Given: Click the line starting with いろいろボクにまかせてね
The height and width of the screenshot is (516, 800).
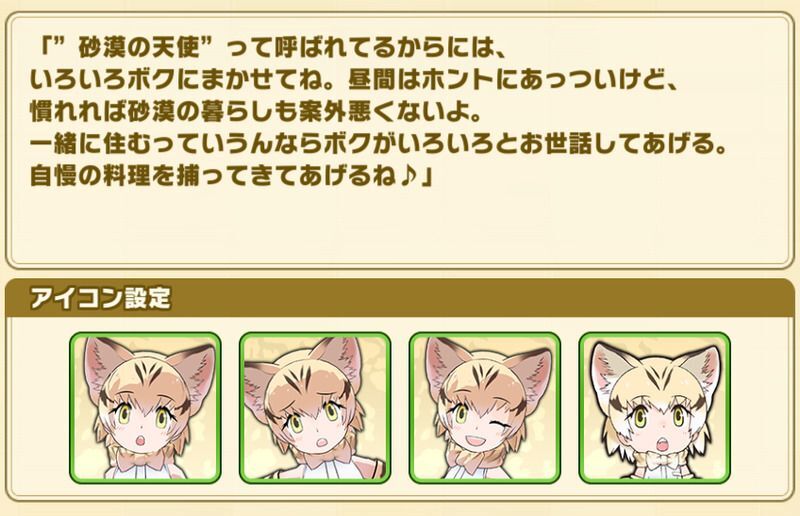Looking at the screenshot, I should coord(355,81).
